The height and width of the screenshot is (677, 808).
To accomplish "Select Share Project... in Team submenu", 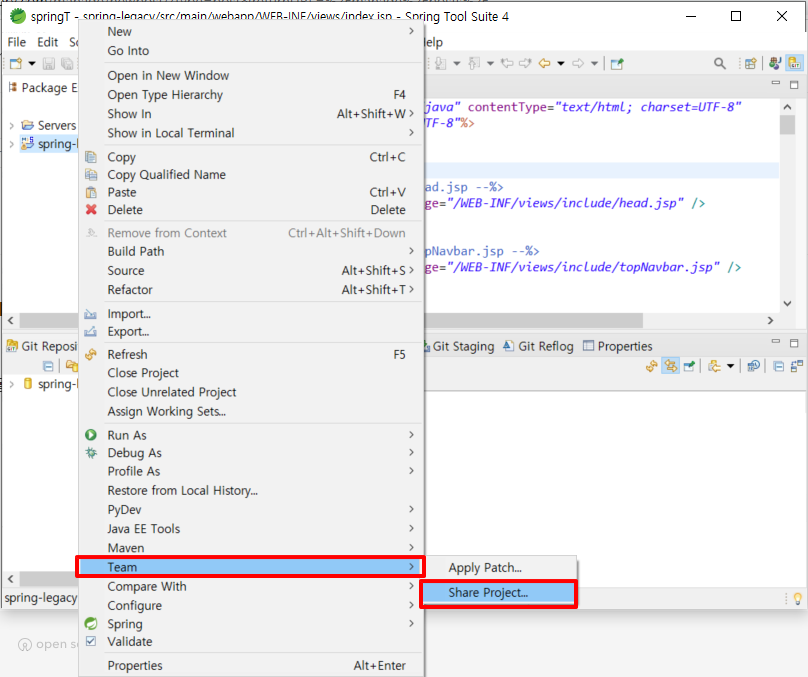I will point(498,593).
